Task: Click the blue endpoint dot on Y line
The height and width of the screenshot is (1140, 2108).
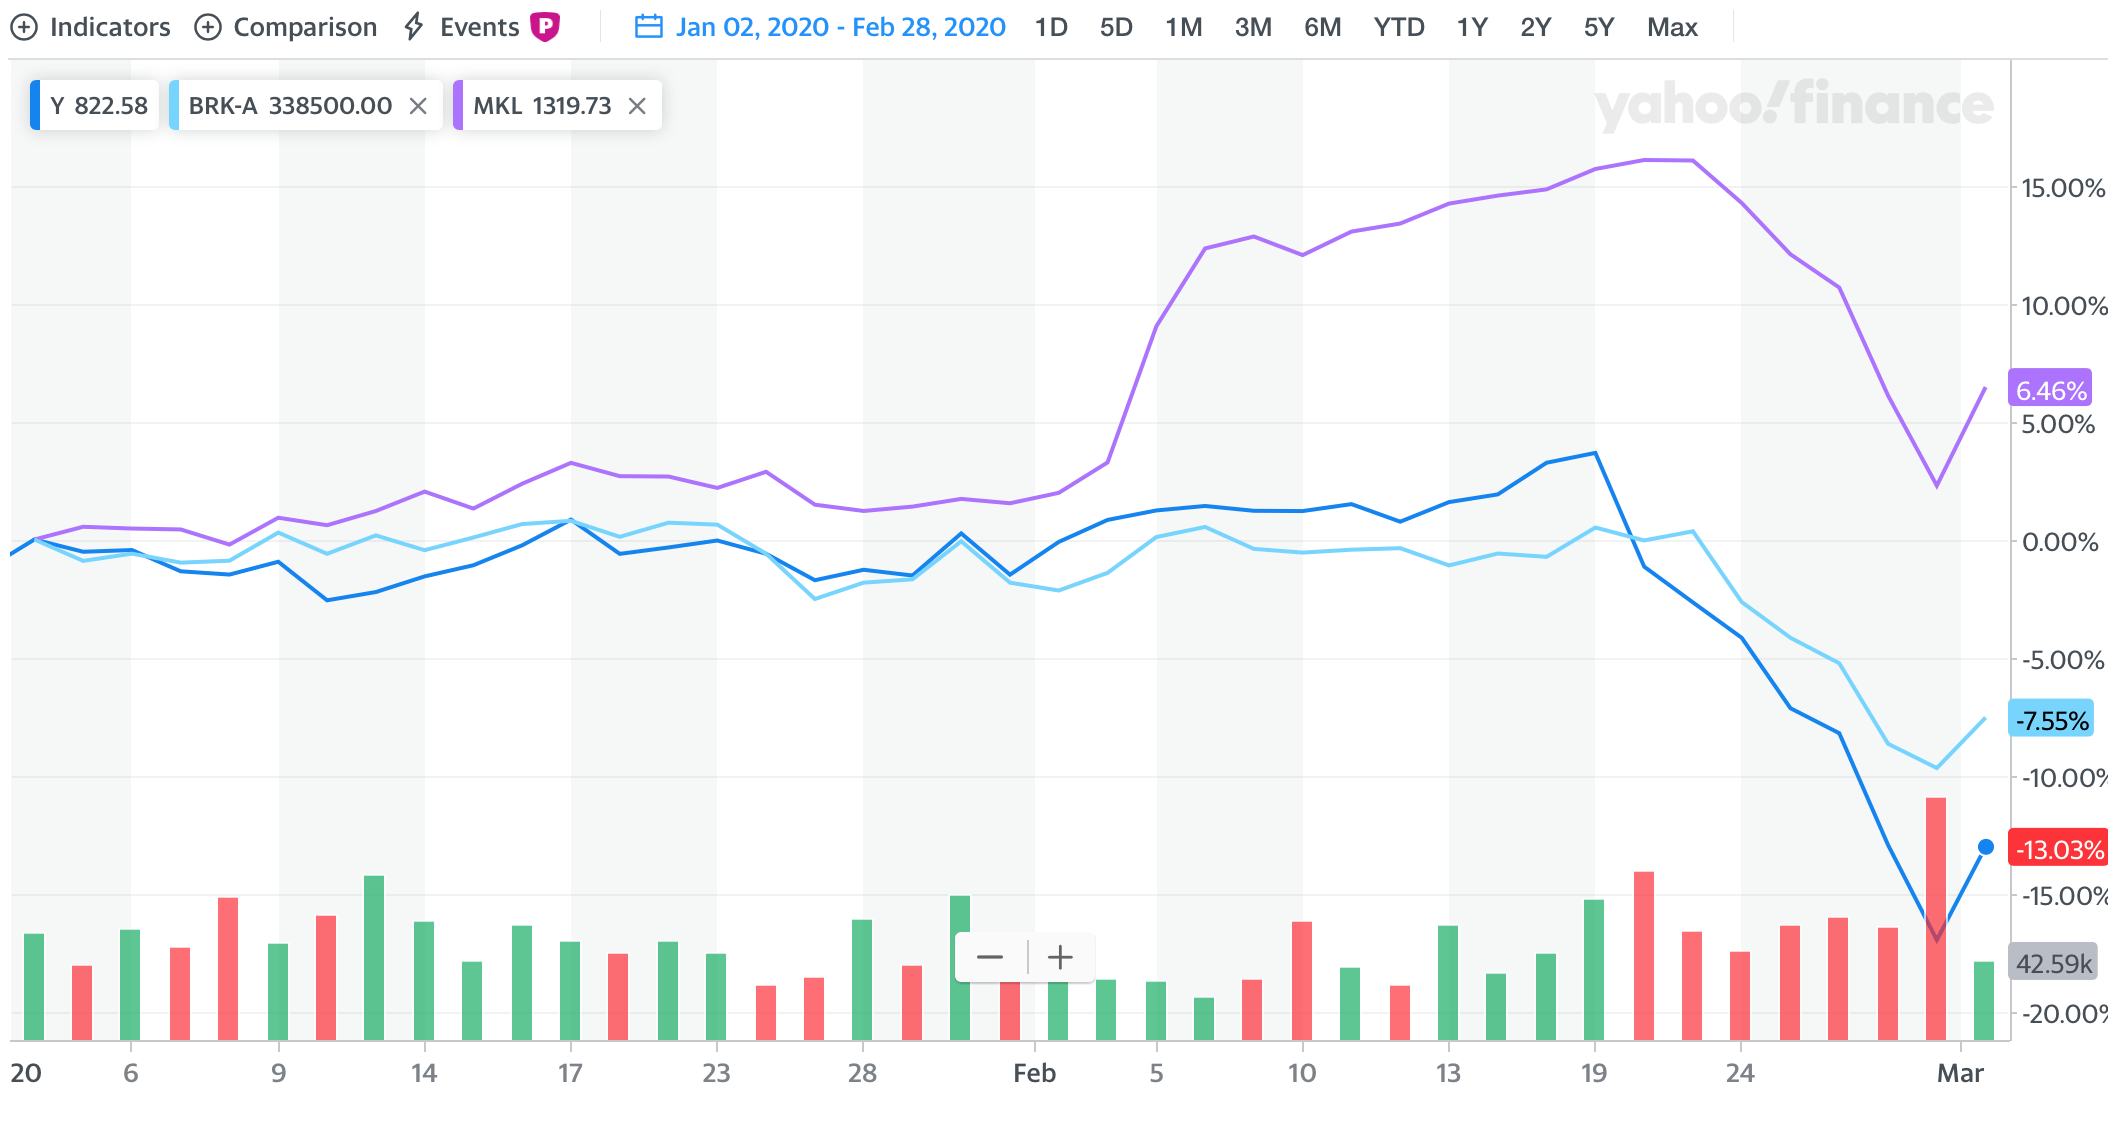Action: [1986, 847]
